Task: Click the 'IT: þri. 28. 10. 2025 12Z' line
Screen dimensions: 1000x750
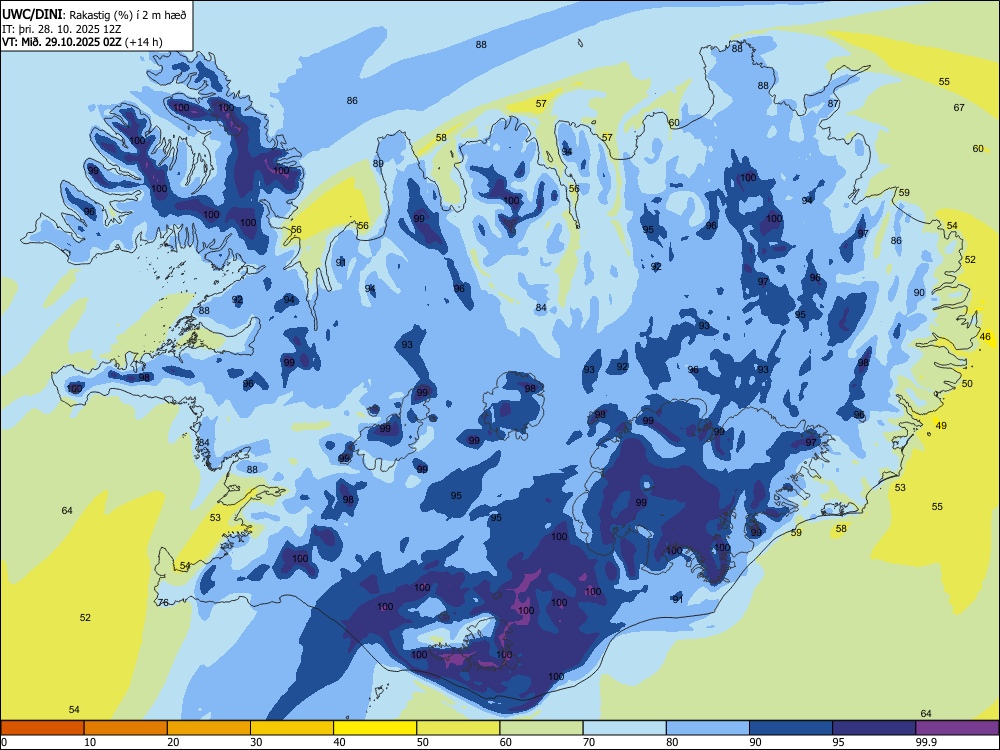Action: click(62, 29)
